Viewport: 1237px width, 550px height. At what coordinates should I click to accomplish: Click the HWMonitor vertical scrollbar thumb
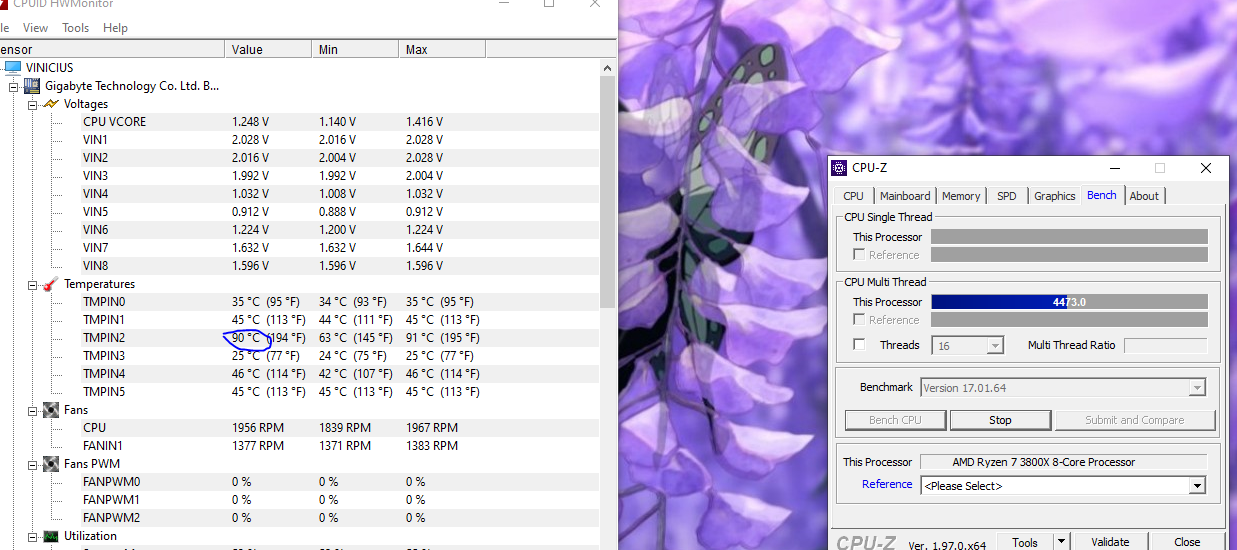click(607, 192)
